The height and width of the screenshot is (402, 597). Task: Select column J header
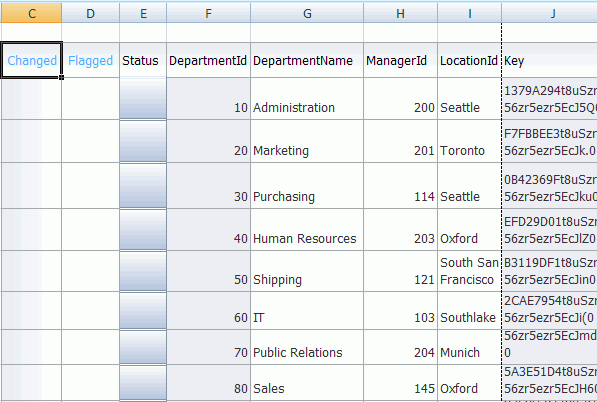549,13
